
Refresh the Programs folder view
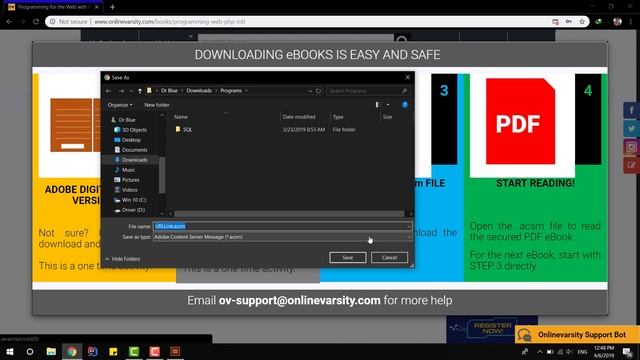318,91
